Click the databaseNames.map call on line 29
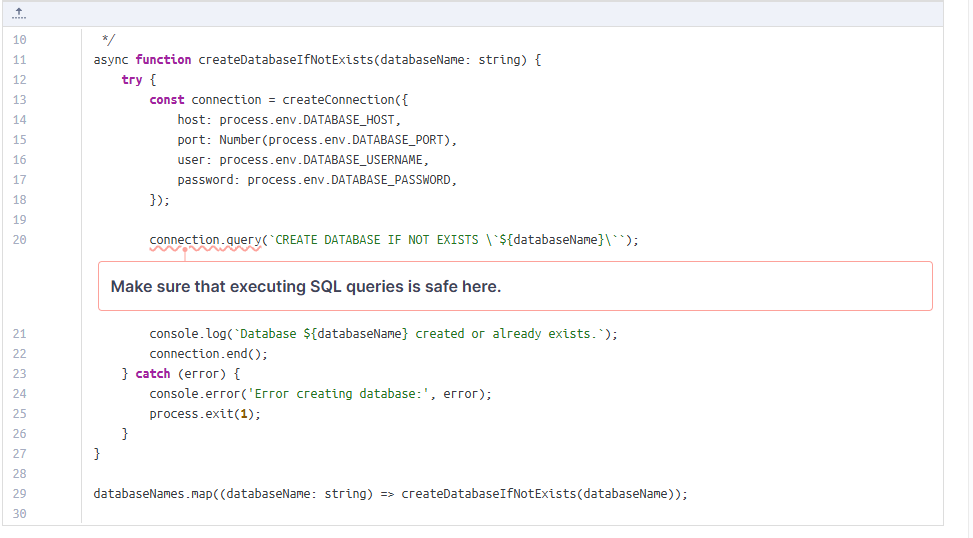 [x=390, y=494]
